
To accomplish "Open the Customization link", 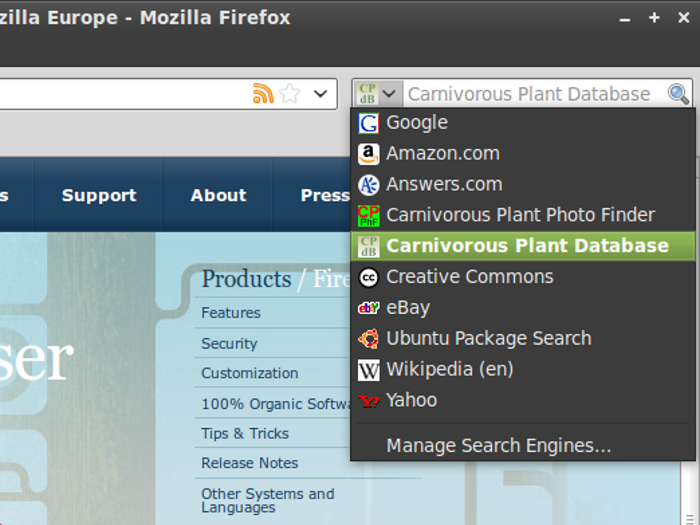I will (x=250, y=373).
